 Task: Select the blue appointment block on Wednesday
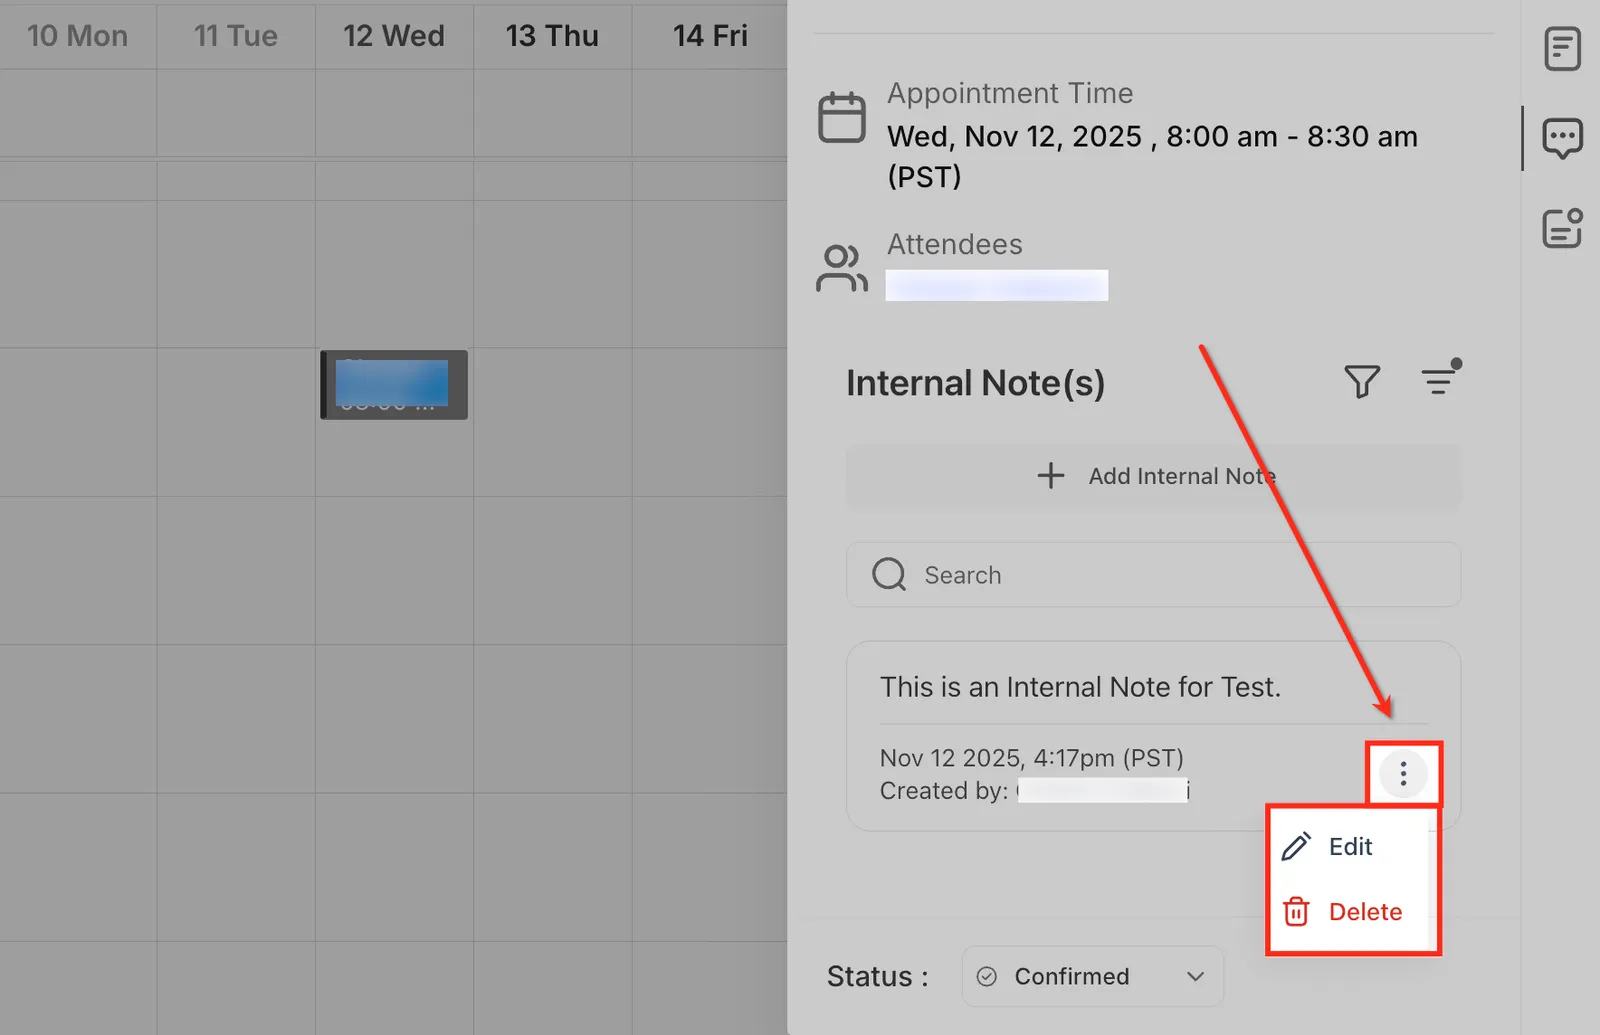[x=394, y=385]
